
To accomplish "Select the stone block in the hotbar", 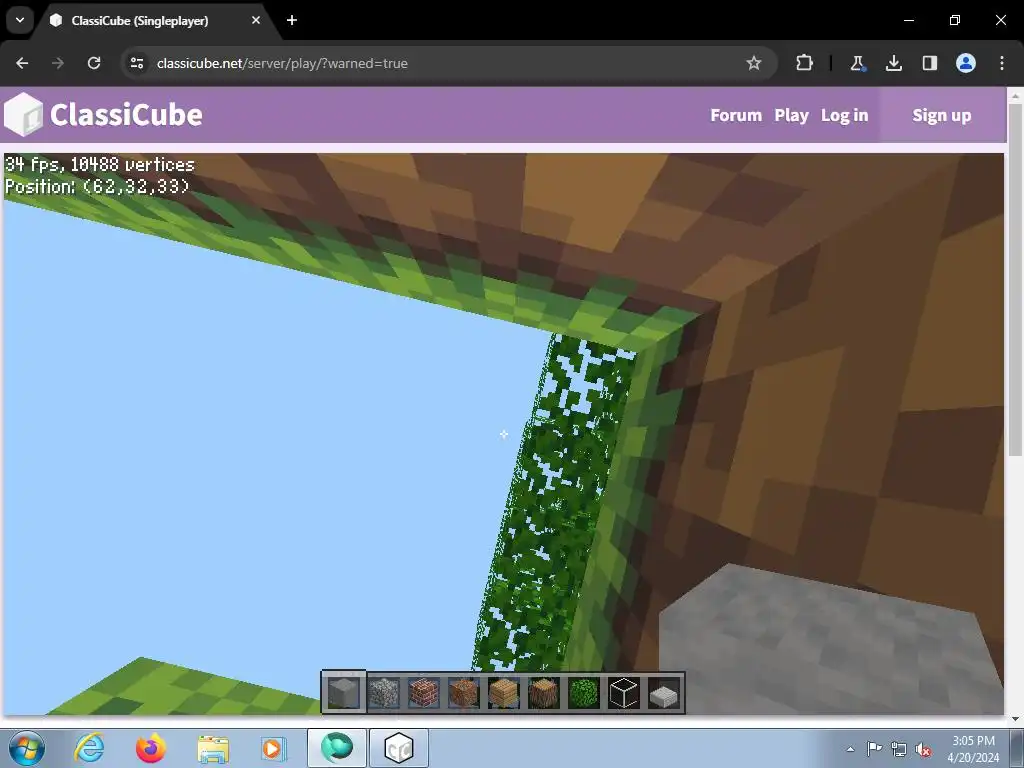I will click(344, 692).
